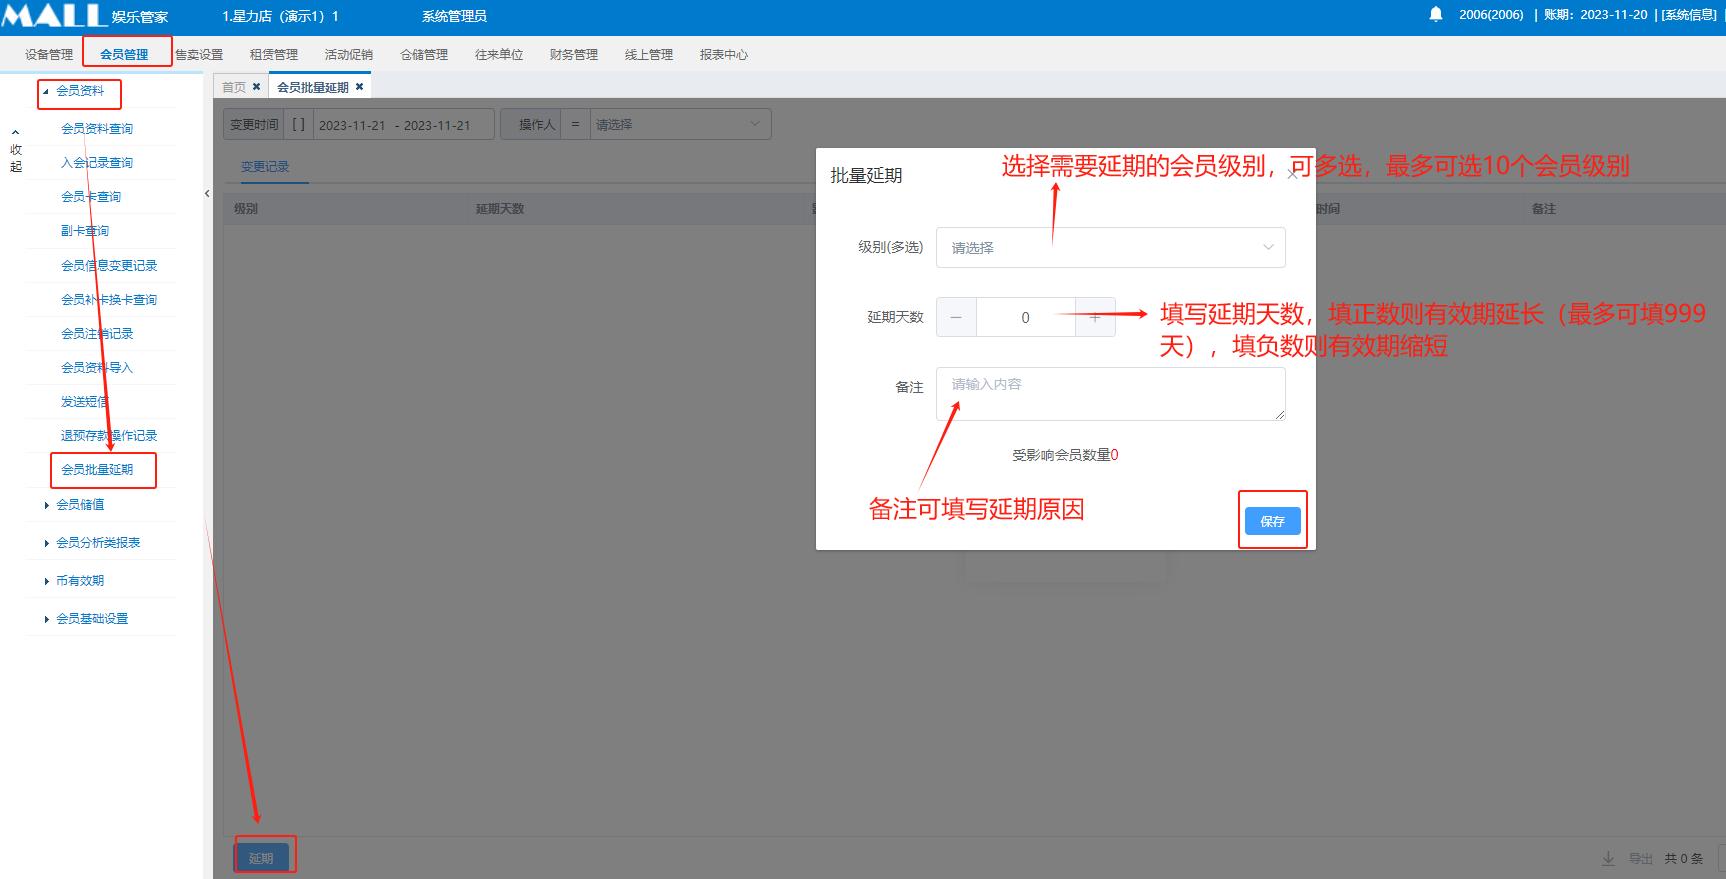This screenshot has height=879, width=1726.
Task: Click the 延期 button at bottom
Action: pos(262,858)
